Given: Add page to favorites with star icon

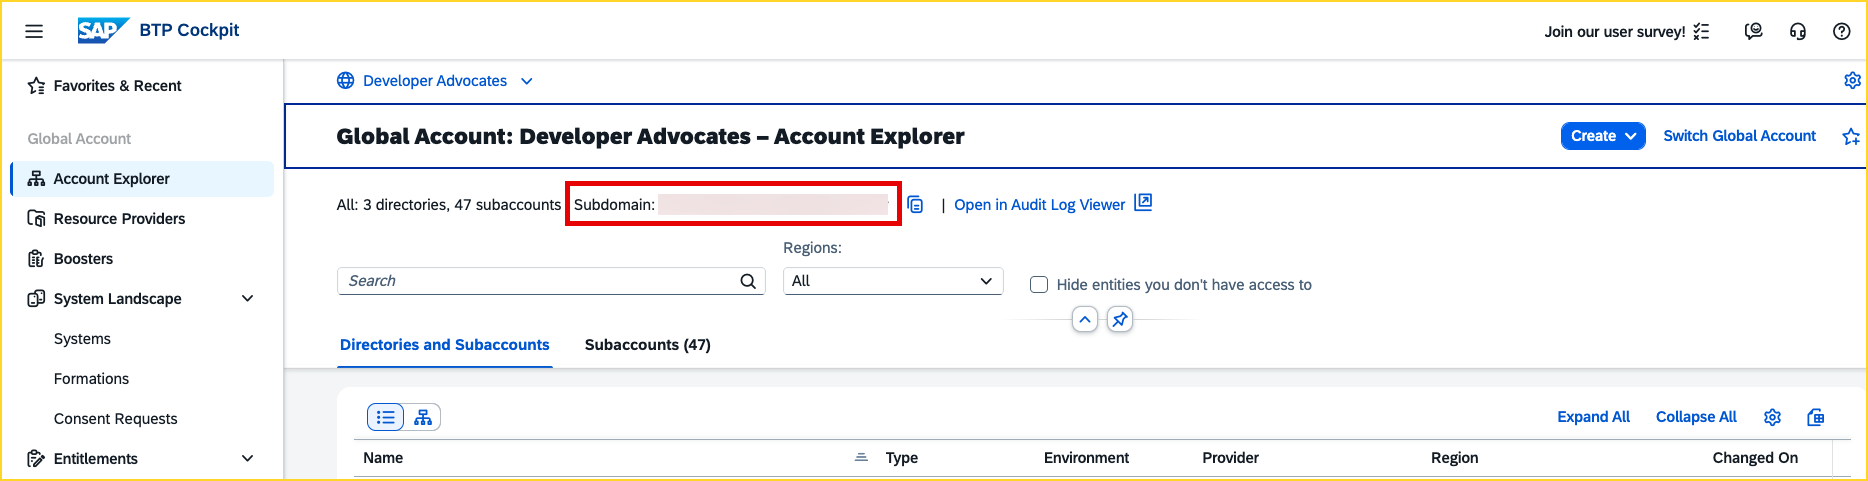Looking at the screenshot, I should (x=1852, y=137).
